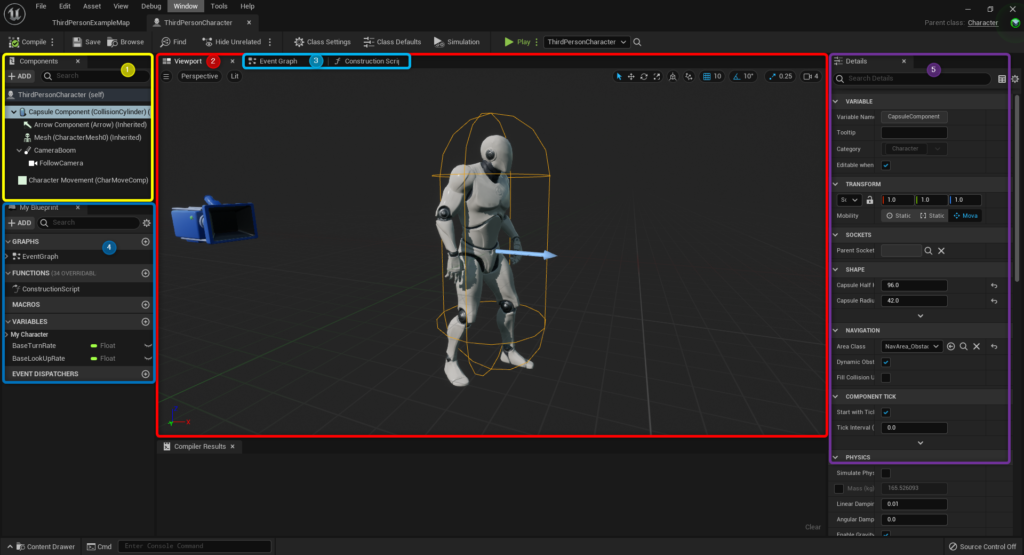This screenshot has width=1024, height=555.
Task: Open Class Defaults
Action: click(392, 42)
